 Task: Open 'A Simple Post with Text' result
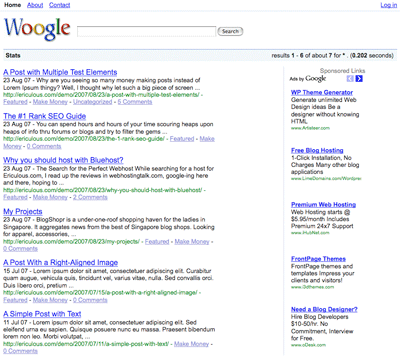42,314
